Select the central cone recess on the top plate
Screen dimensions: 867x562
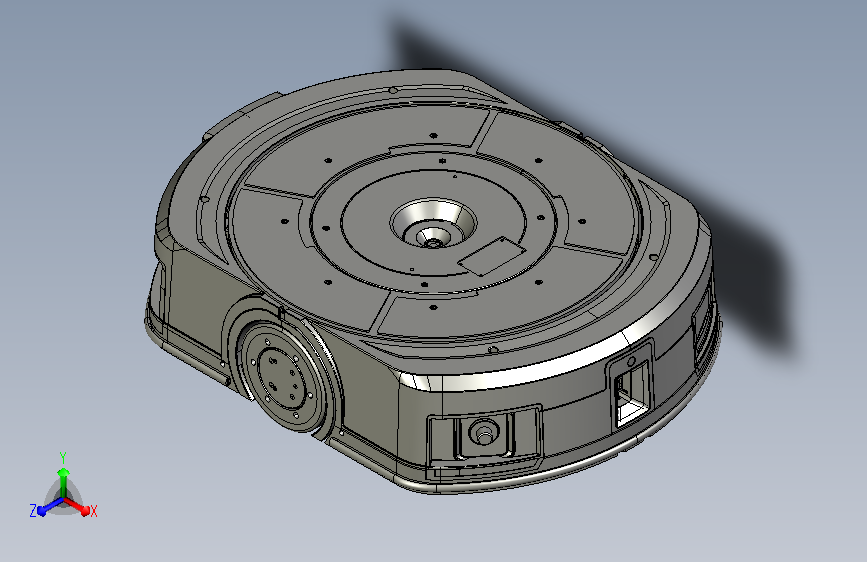coord(434,223)
